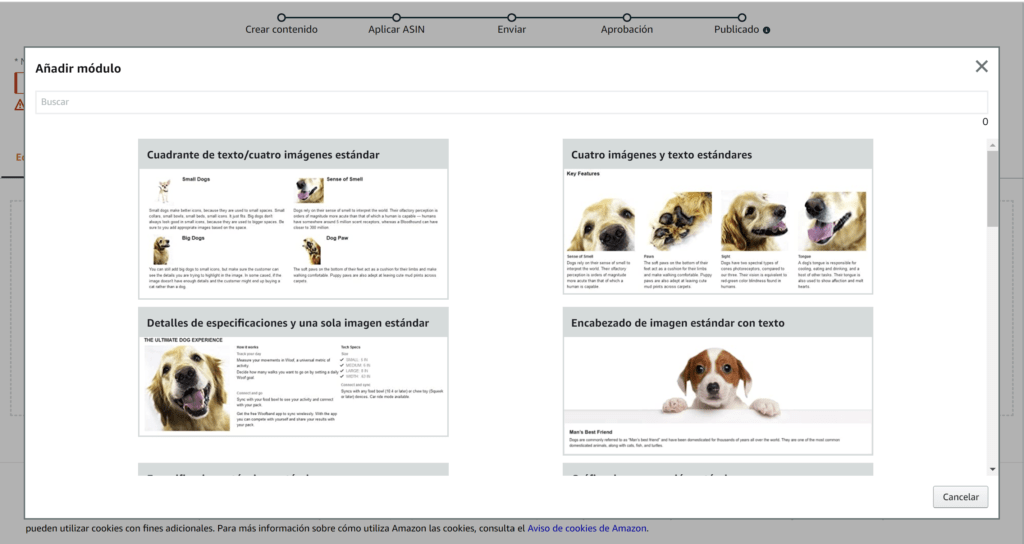The height and width of the screenshot is (544, 1024).
Task: Click the Big Dogs image in quadrant module
Action: click(161, 251)
